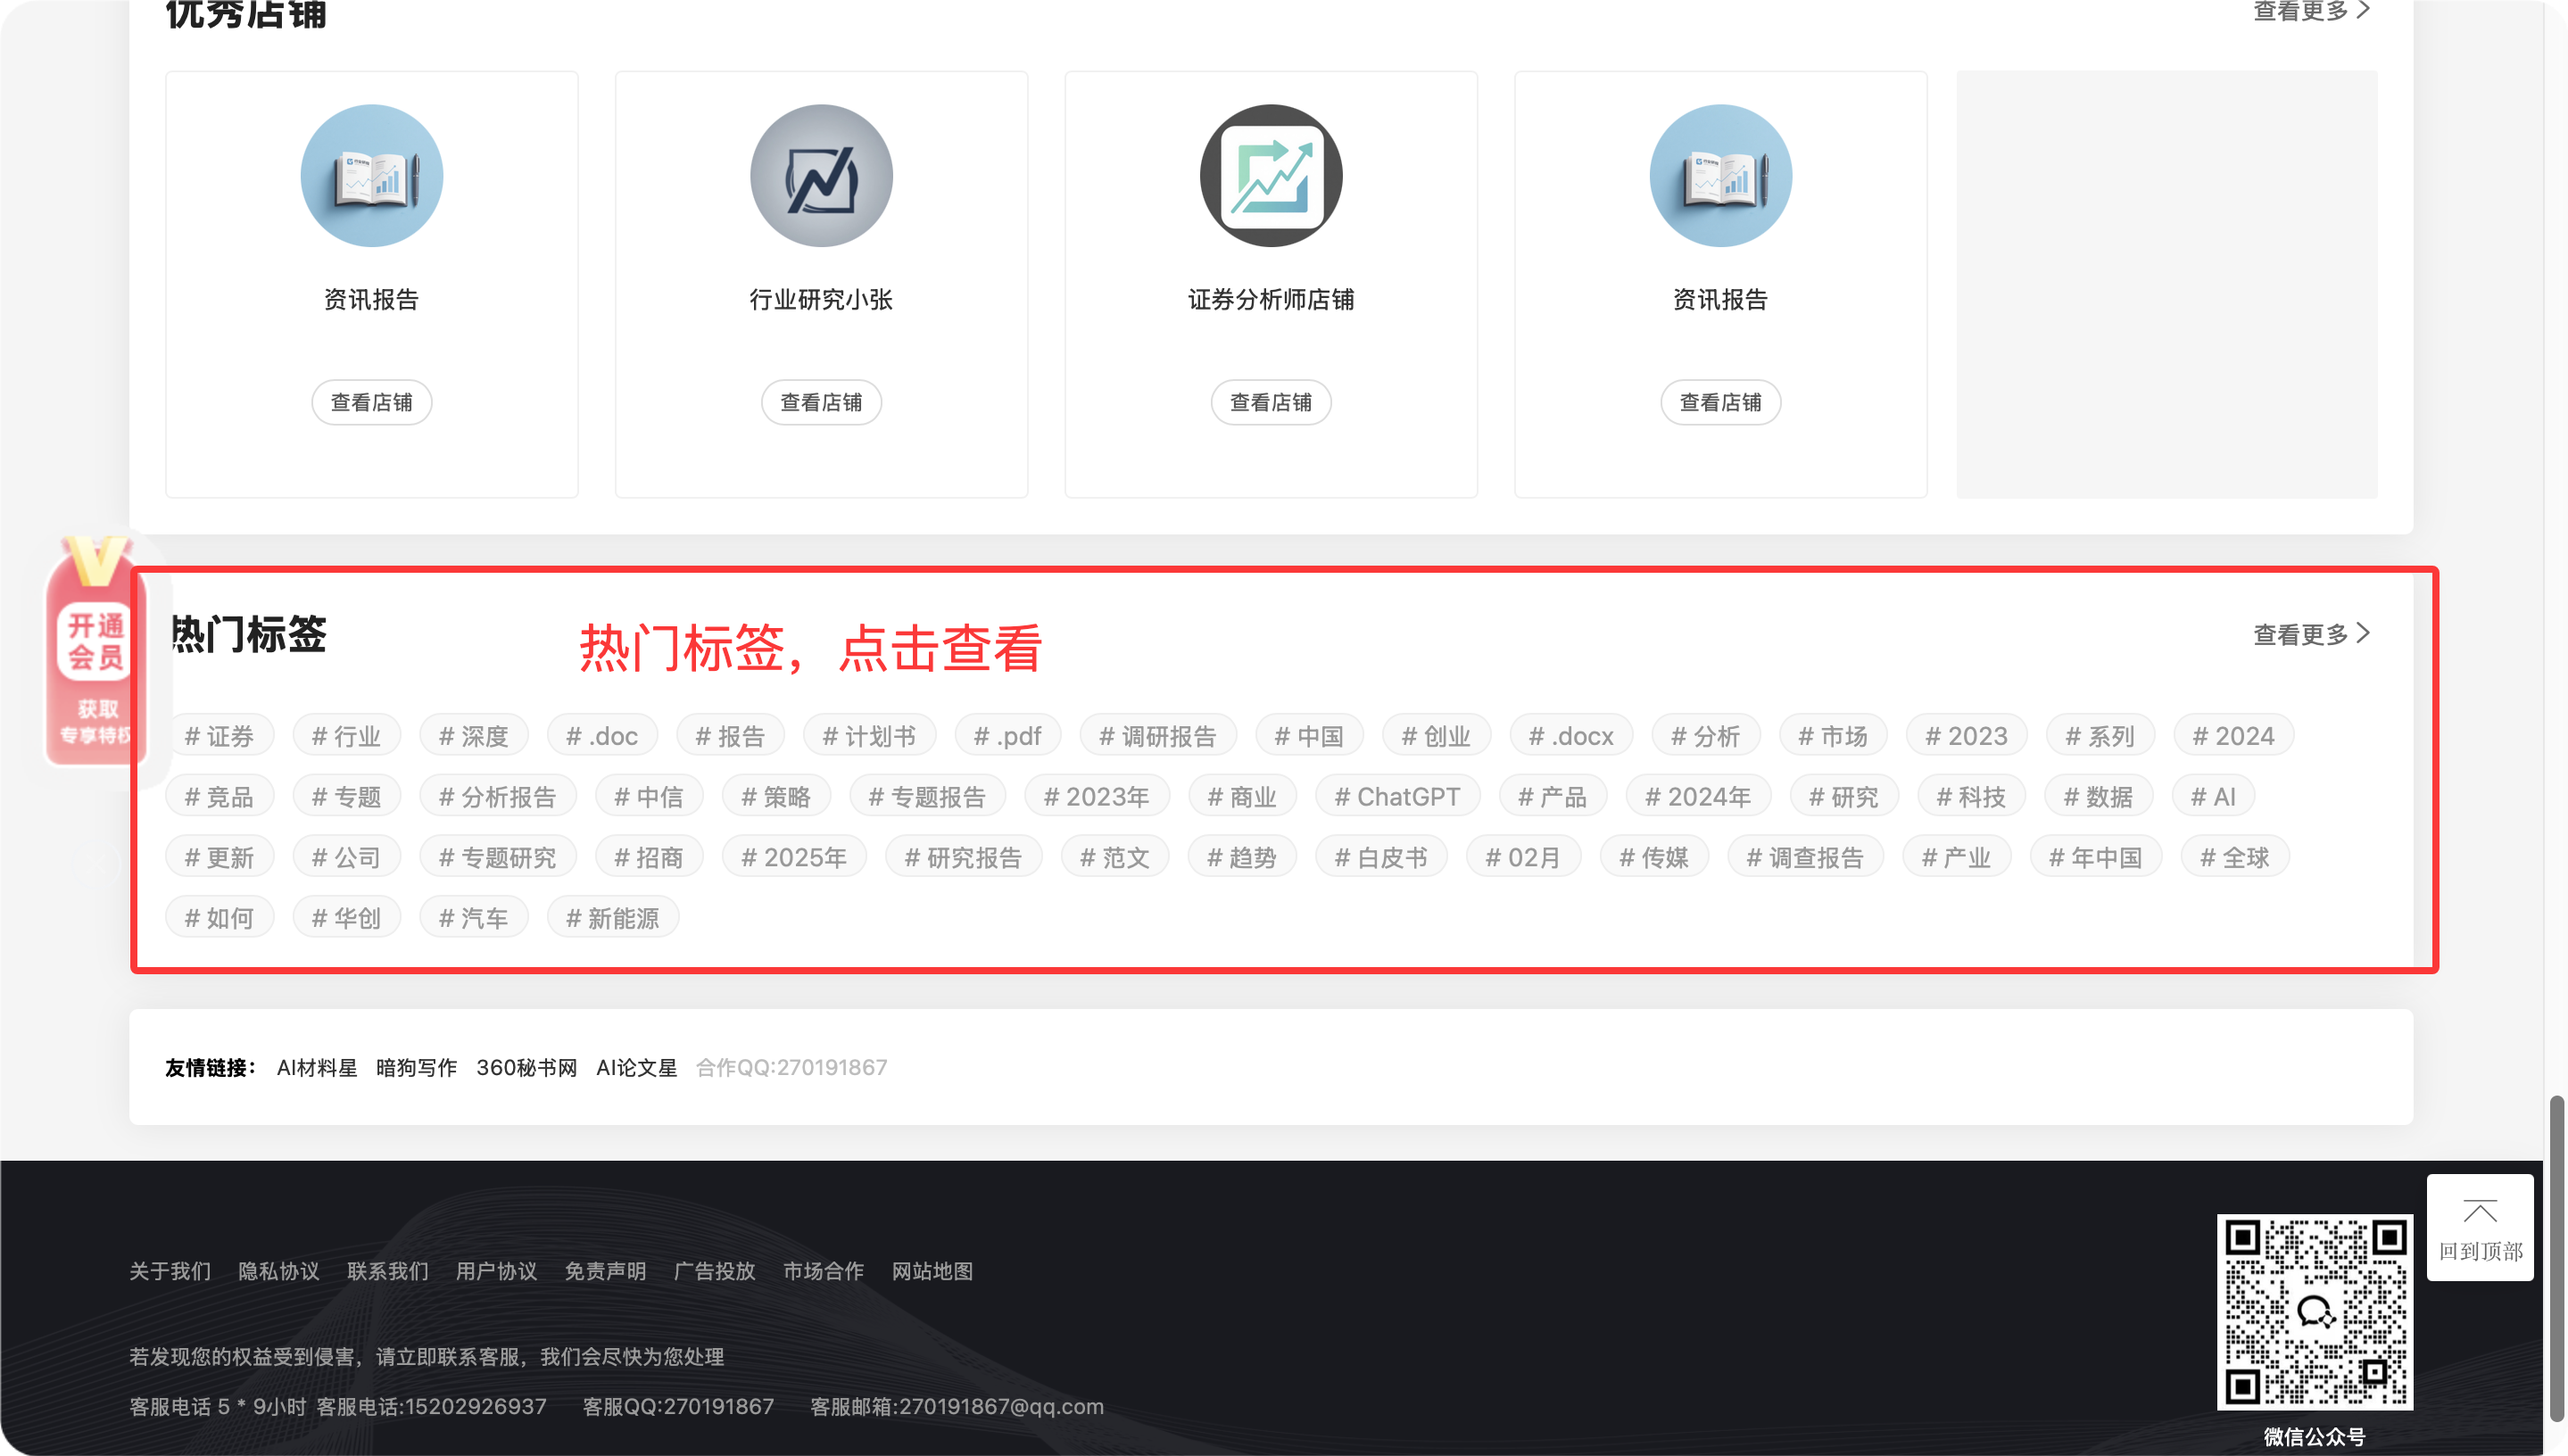Select the # 中信 tag
Viewport: 2568px width, 1456px height.
pyautogui.click(x=649, y=797)
